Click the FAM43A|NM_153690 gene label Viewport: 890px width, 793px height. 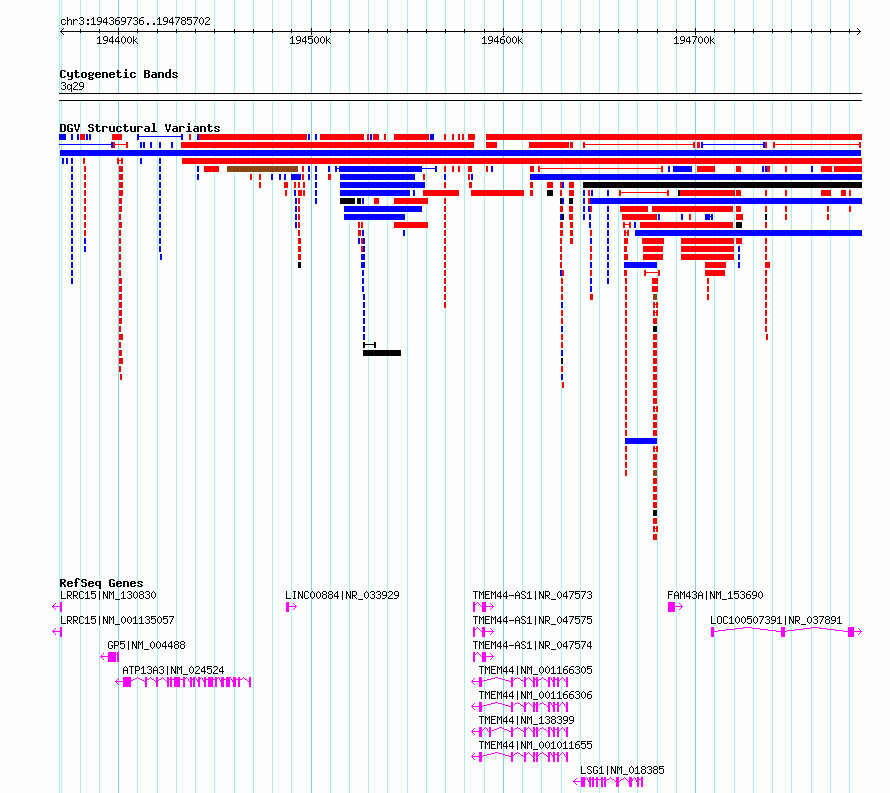tap(715, 595)
